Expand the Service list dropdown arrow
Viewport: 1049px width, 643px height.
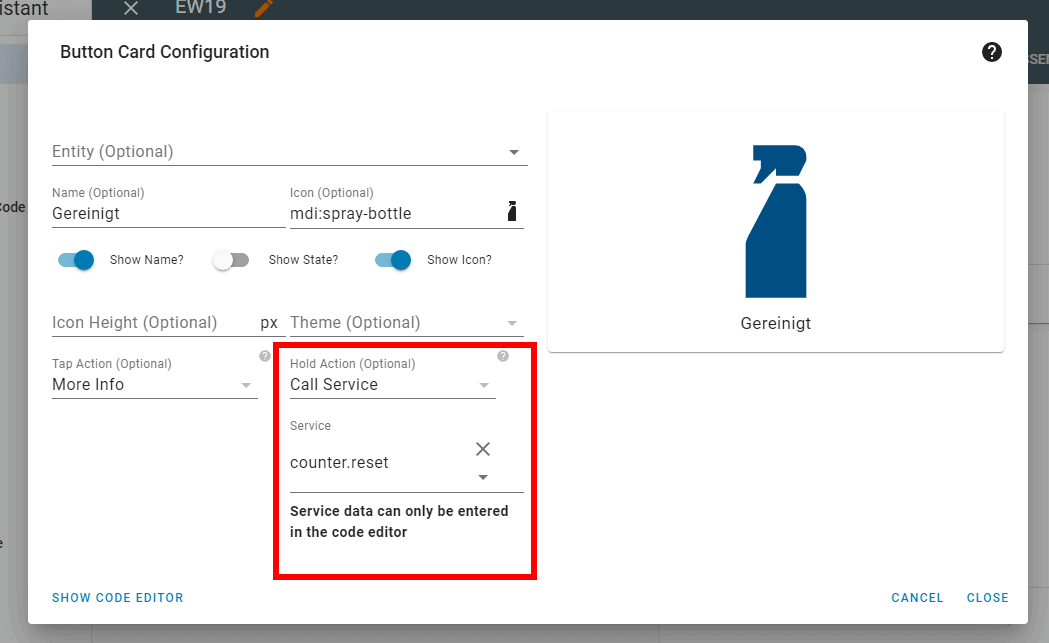coord(483,477)
